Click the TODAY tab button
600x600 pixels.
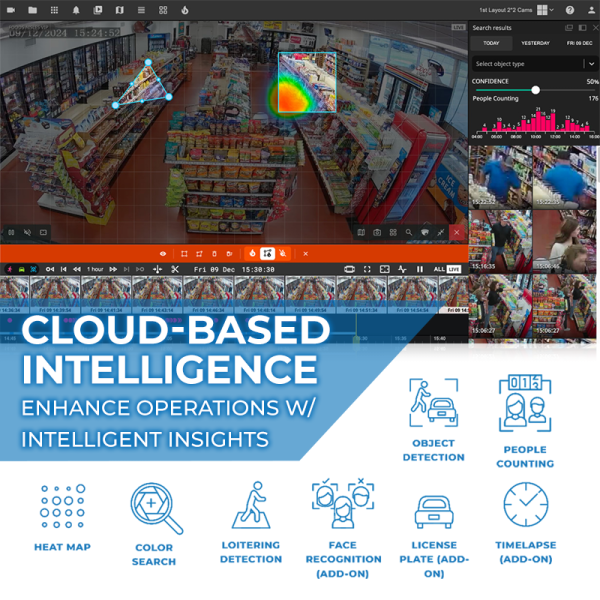click(491, 43)
